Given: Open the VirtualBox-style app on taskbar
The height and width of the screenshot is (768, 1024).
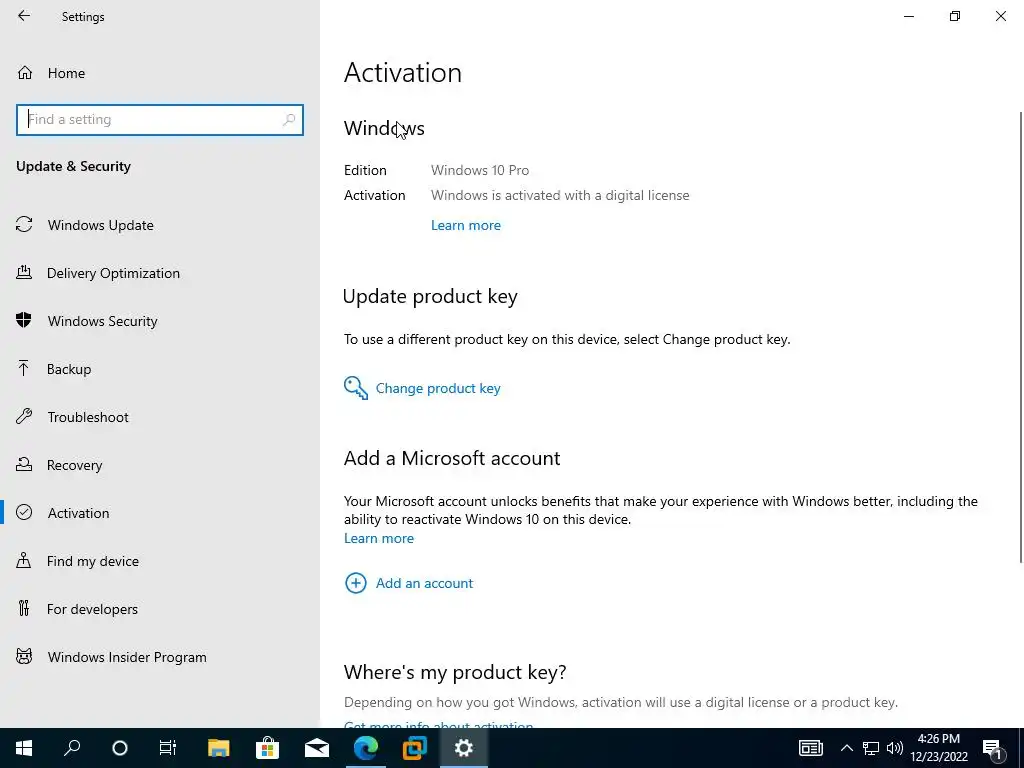Looking at the screenshot, I should 415,748.
